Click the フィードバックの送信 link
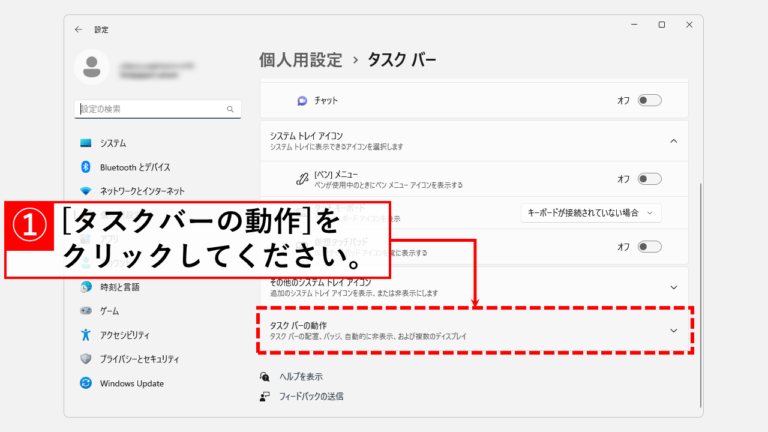The width and height of the screenshot is (768, 432). click(311, 396)
